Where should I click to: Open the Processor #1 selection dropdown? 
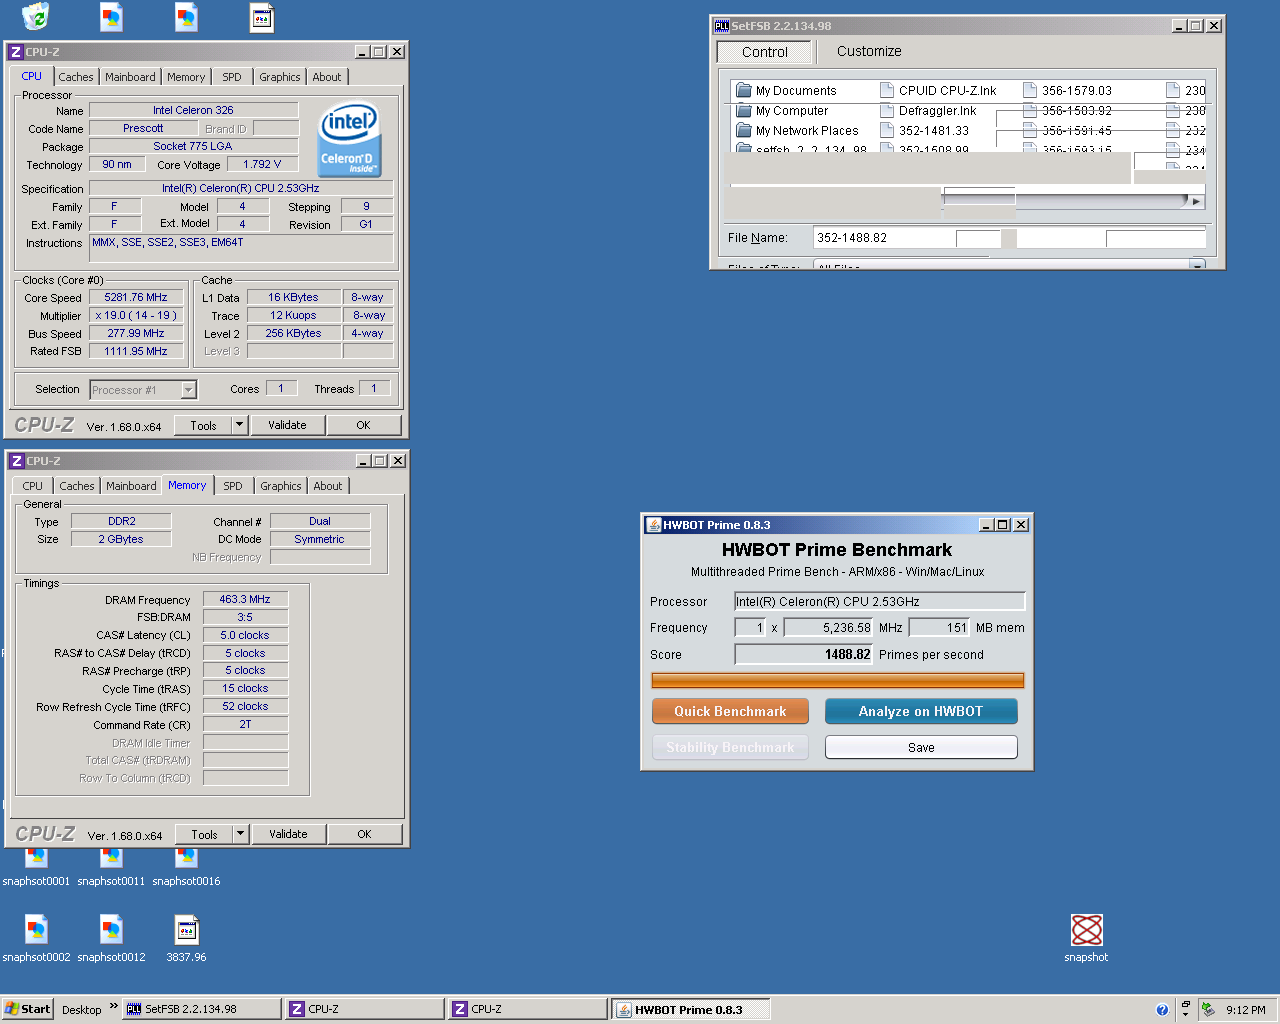pyautogui.click(x=188, y=390)
